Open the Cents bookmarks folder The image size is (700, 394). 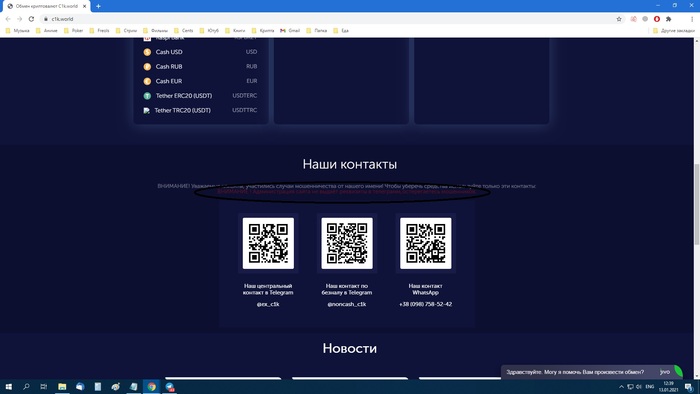184,30
